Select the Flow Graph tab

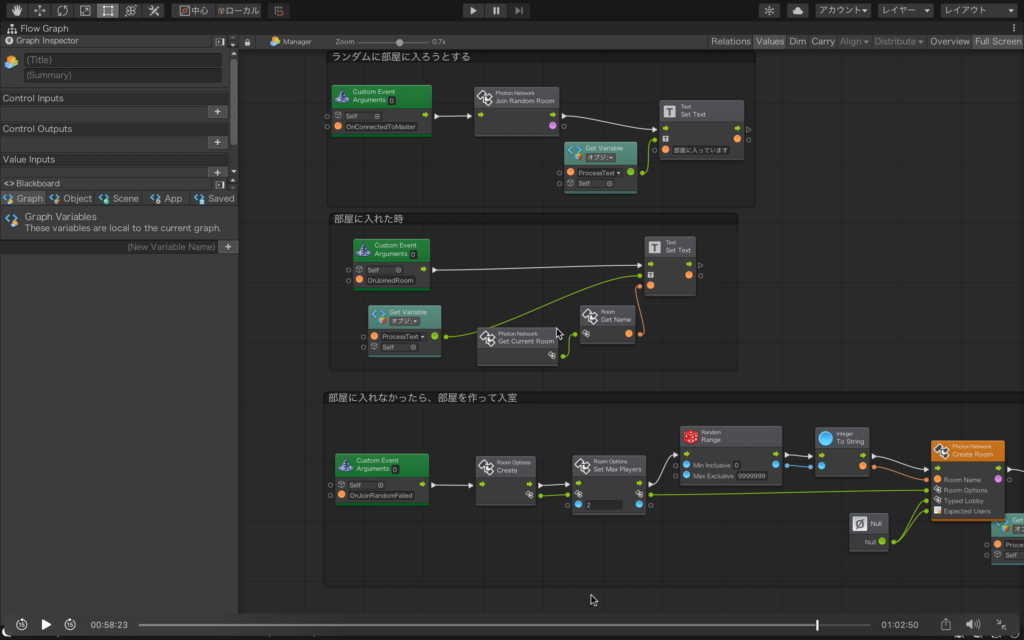pyautogui.click(x=38, y=29)
